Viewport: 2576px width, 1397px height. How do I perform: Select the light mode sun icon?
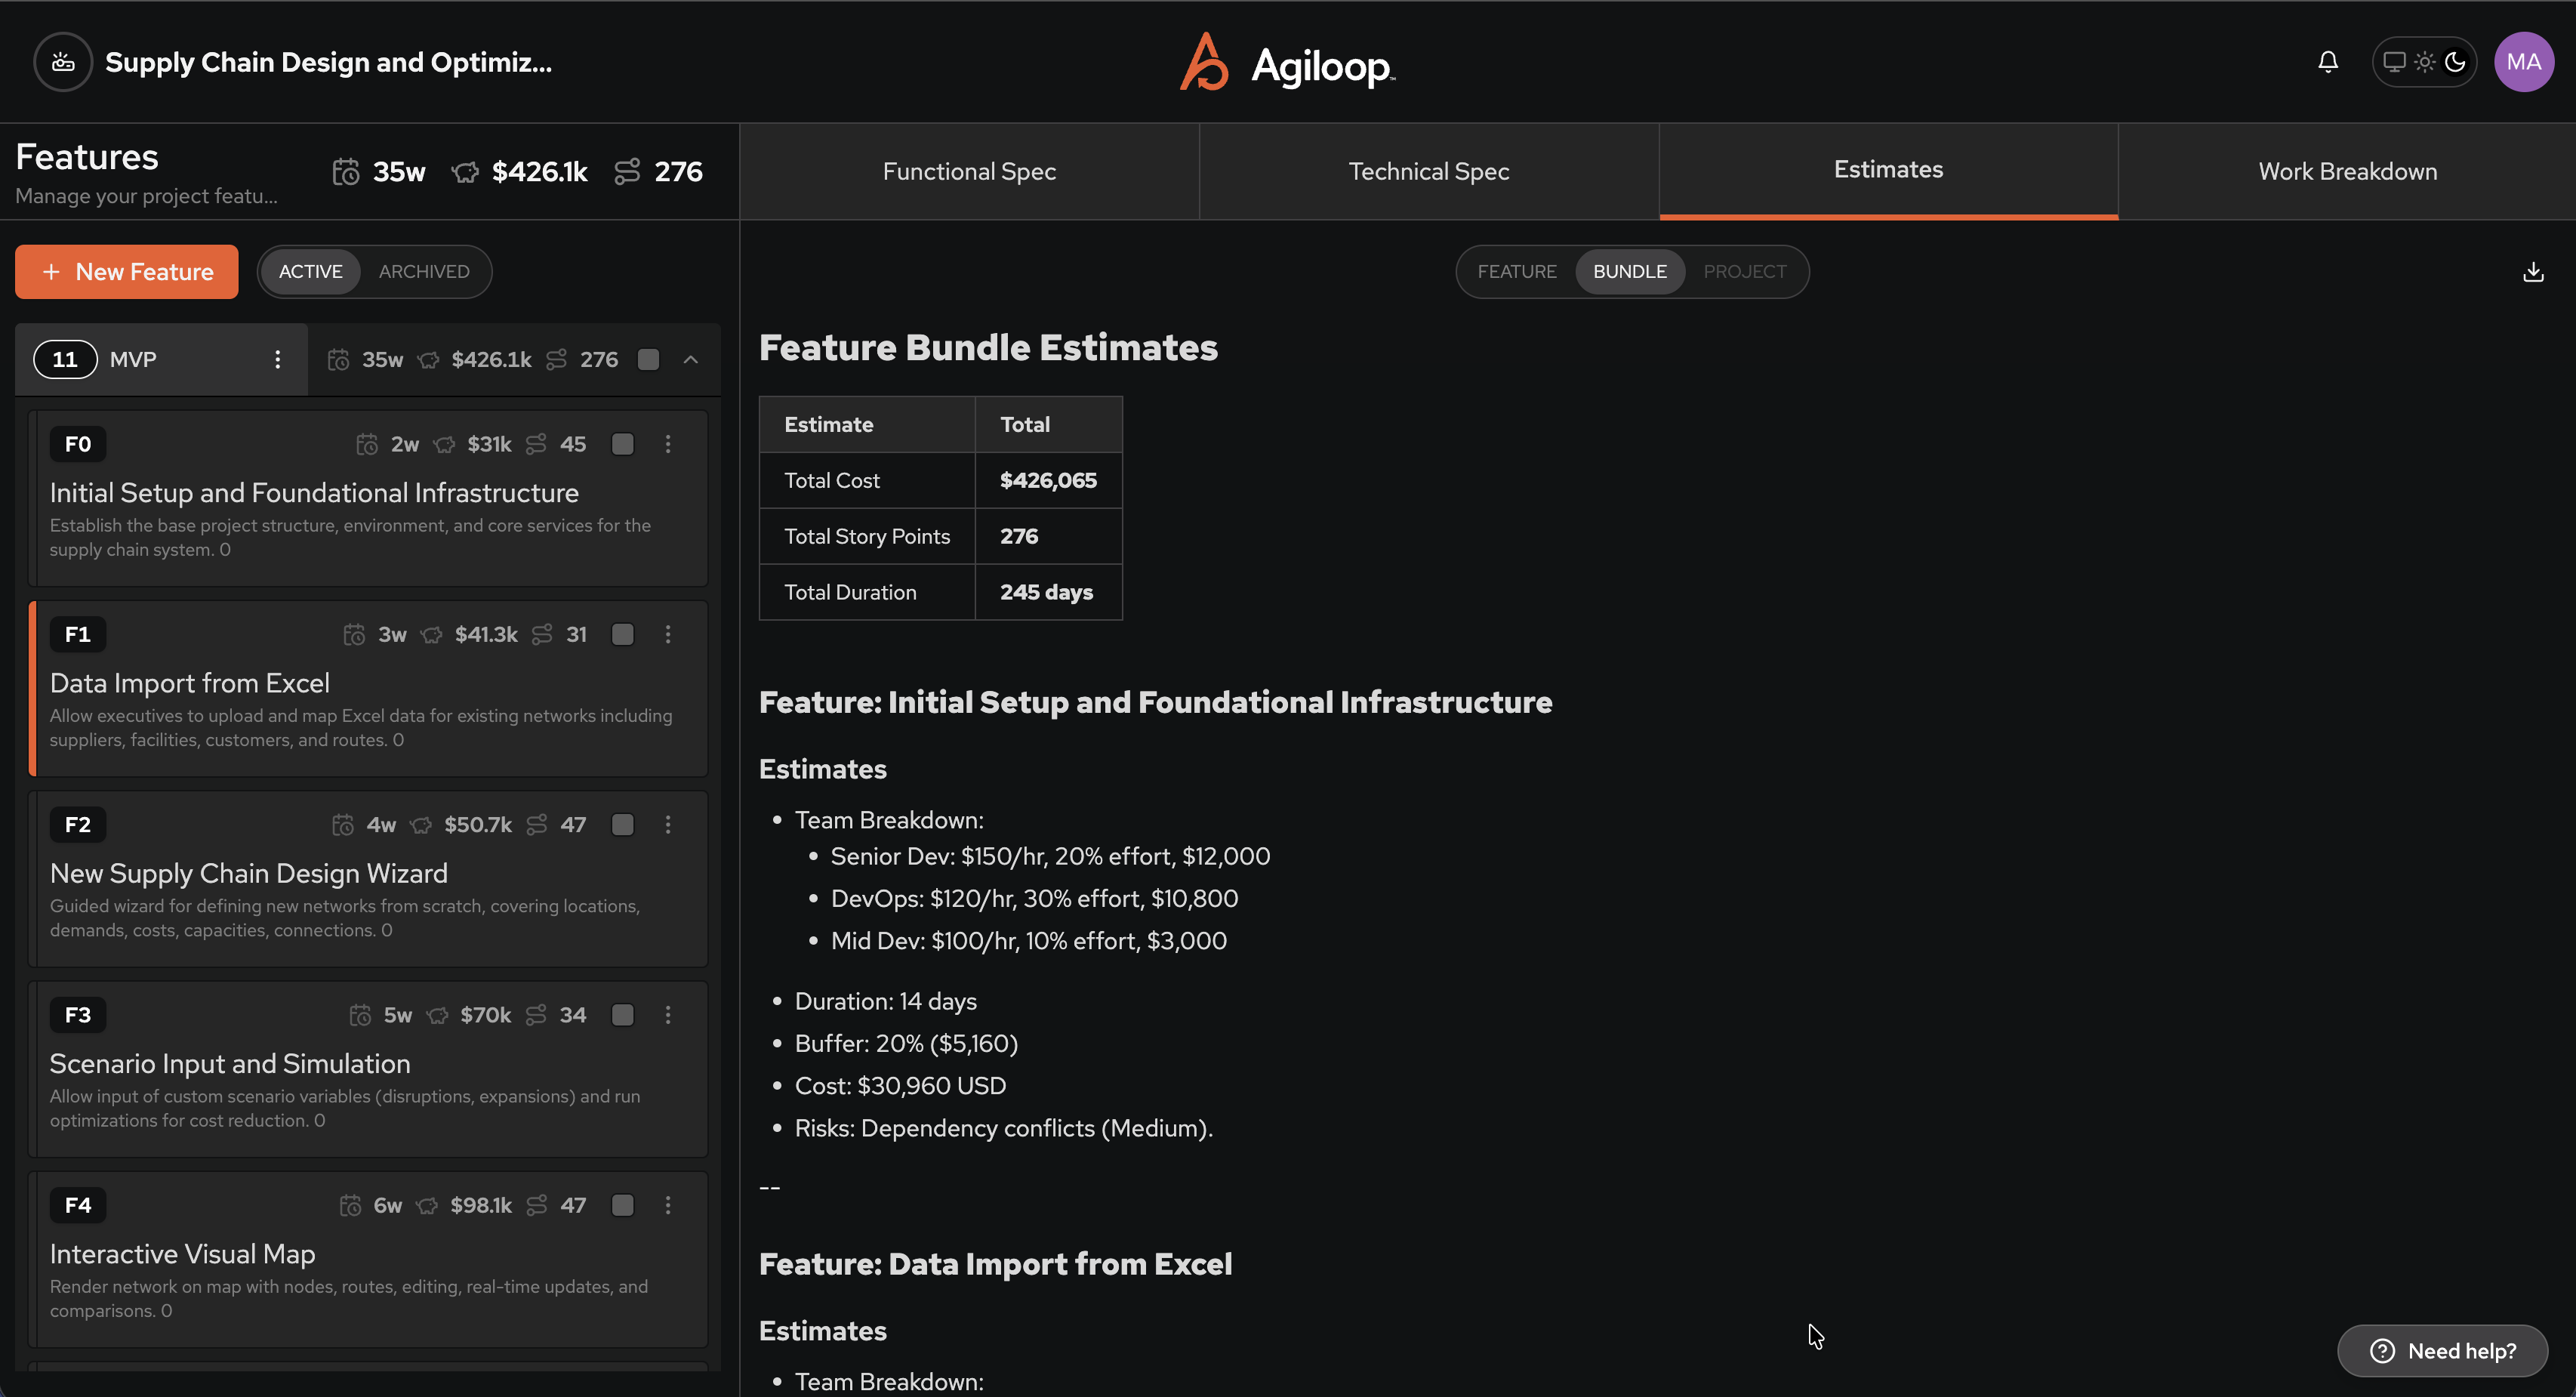(x=2425, y=62)
